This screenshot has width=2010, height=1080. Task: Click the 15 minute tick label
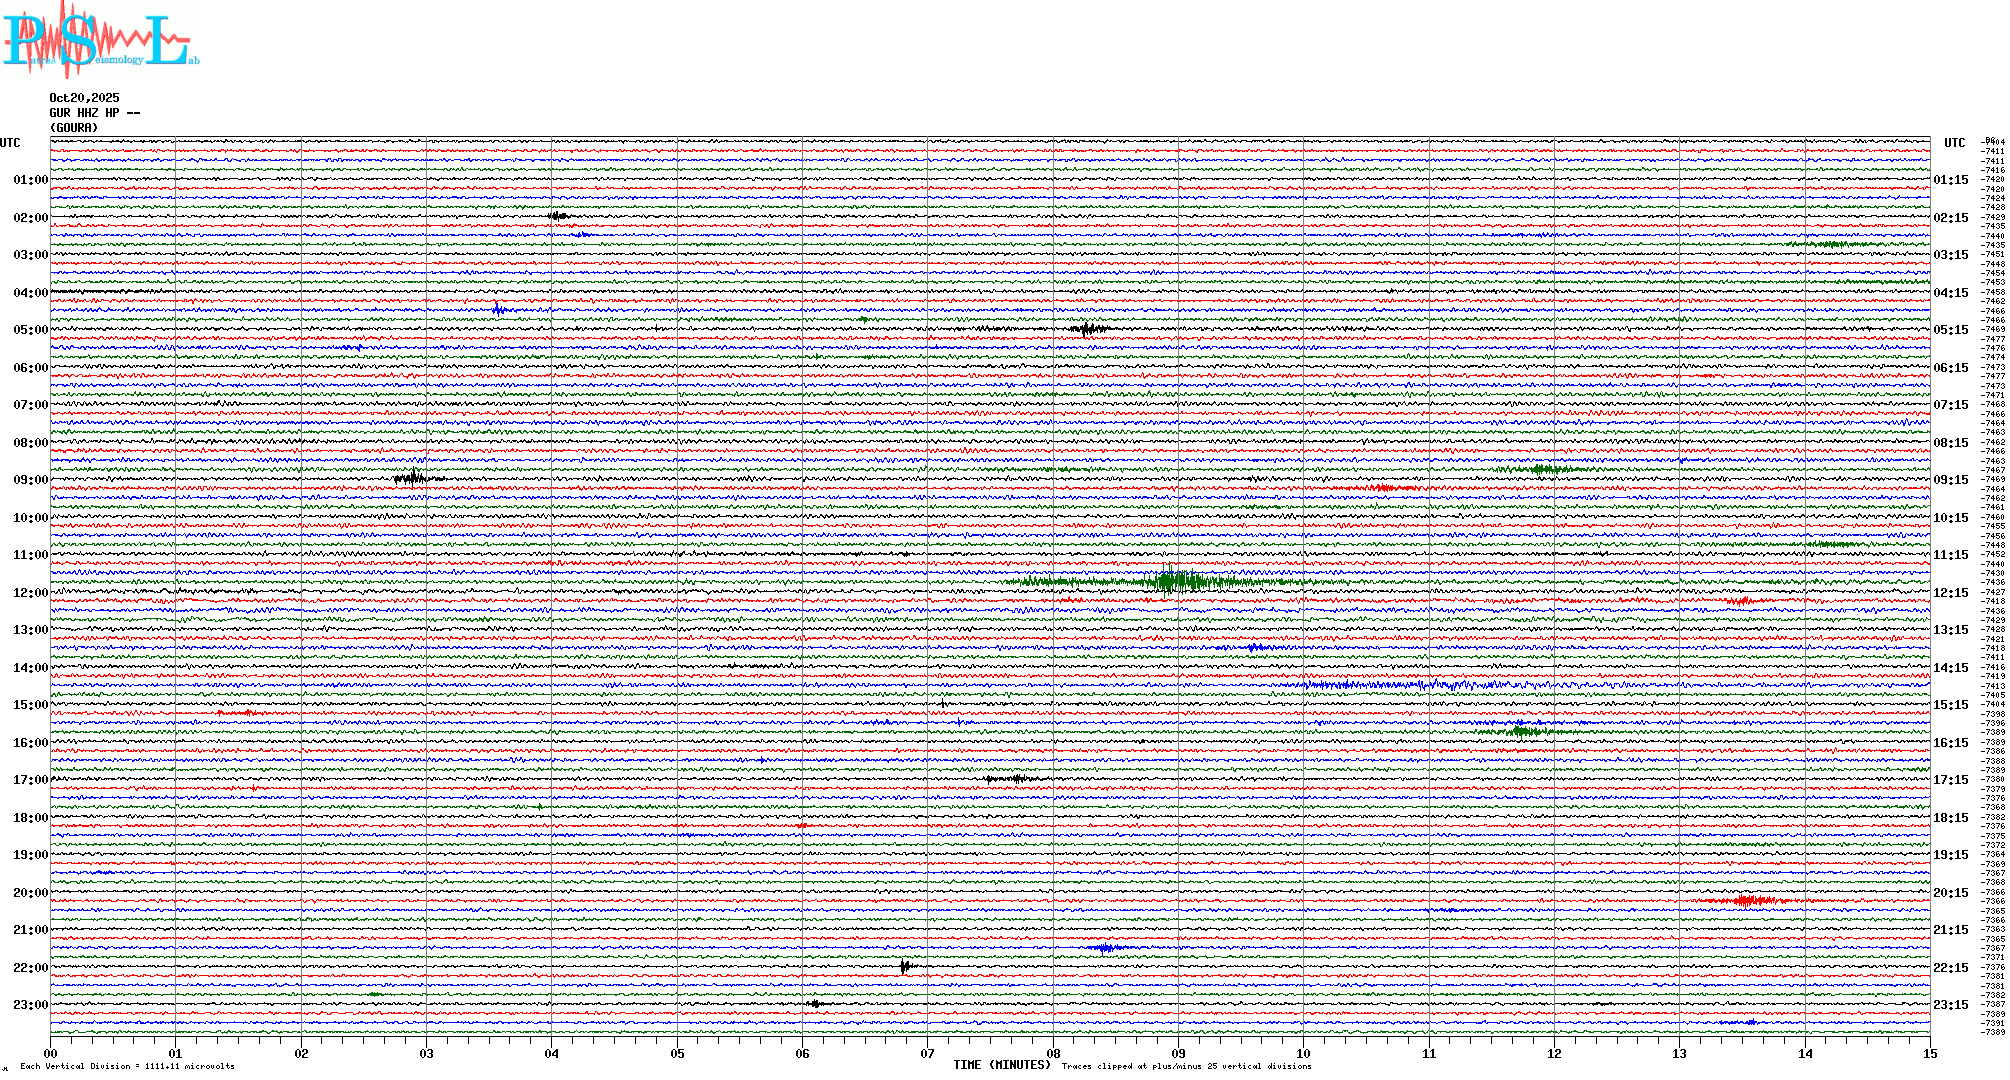(1929, 1053)
